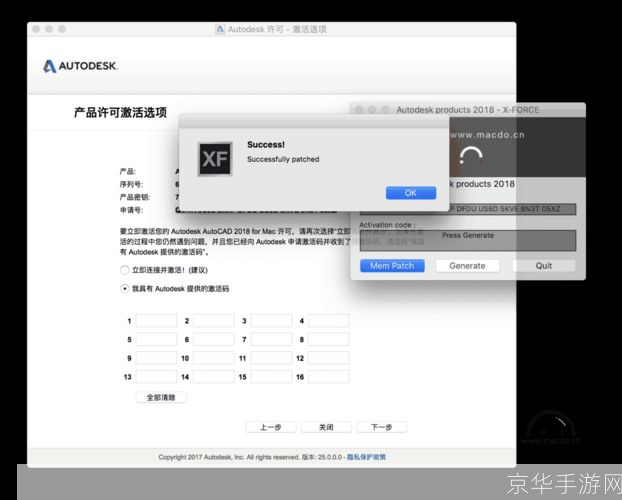Click the Activation code : label in X-FORCE
The image size is (622, 500).
pos(387,225)
